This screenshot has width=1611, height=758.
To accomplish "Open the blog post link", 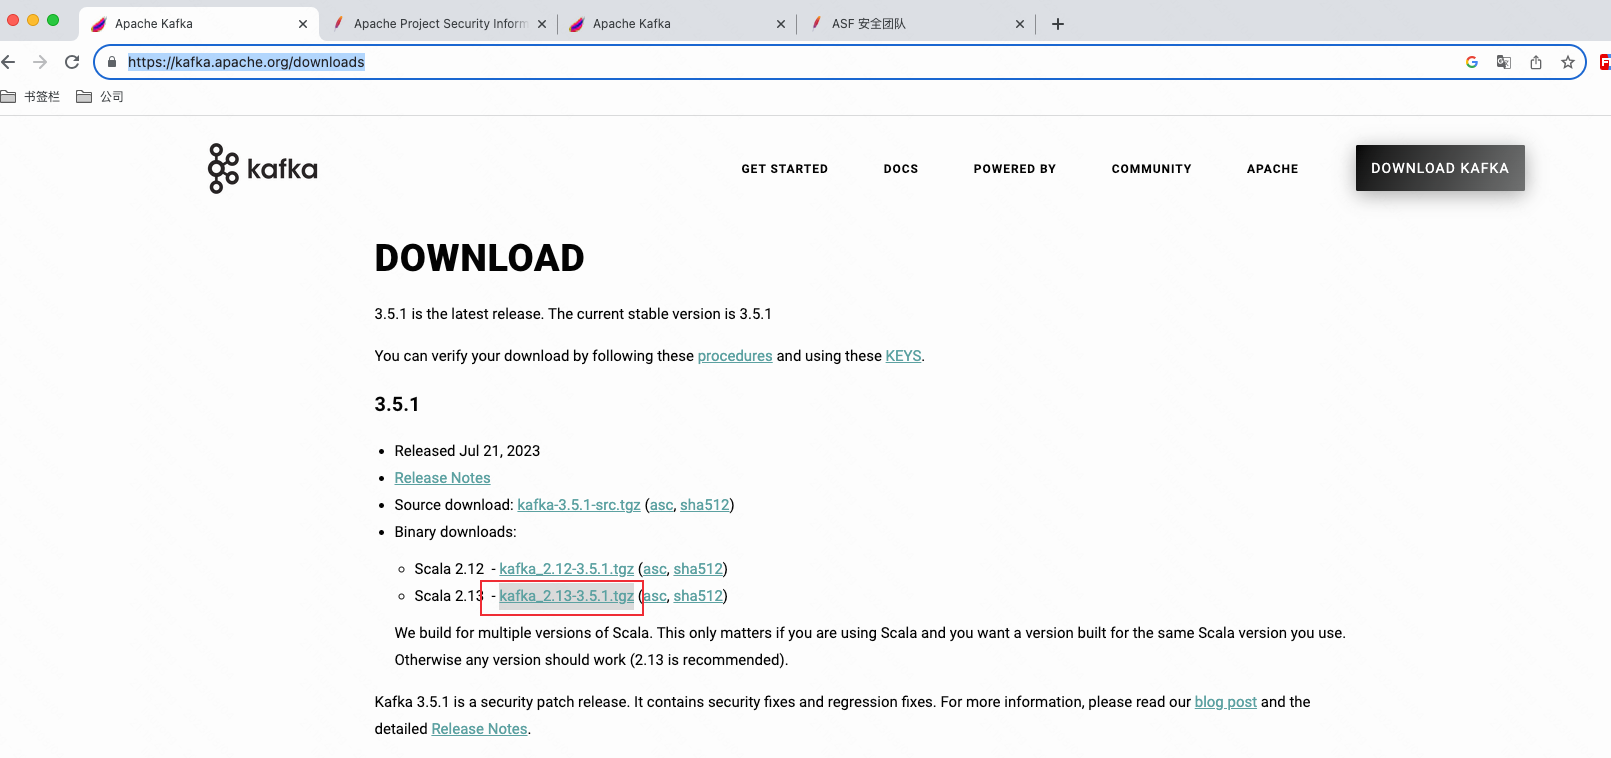I will click(1226, 702).
